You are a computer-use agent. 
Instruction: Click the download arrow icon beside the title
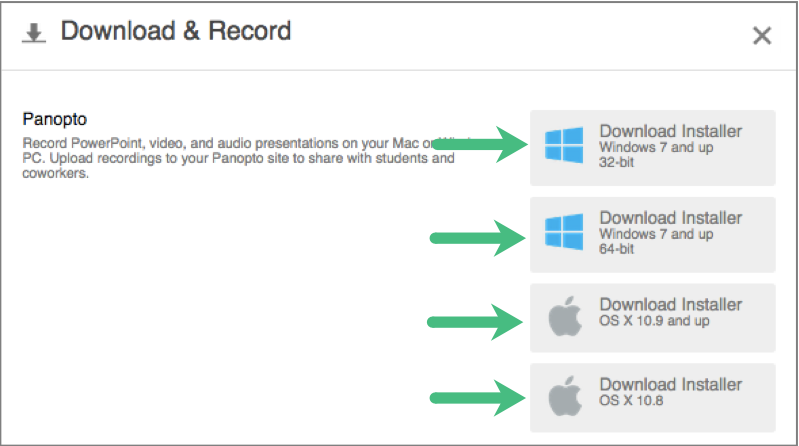(34, 34)
